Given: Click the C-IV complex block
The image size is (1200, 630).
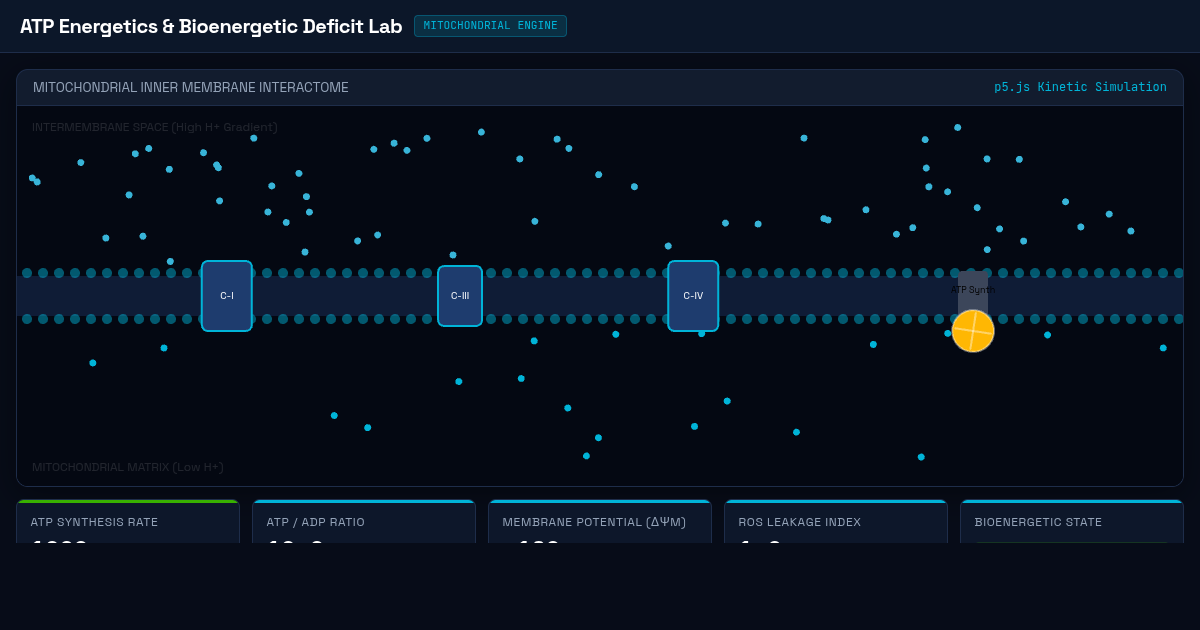Looking at the screenshot, I should [x=693, y=296].
